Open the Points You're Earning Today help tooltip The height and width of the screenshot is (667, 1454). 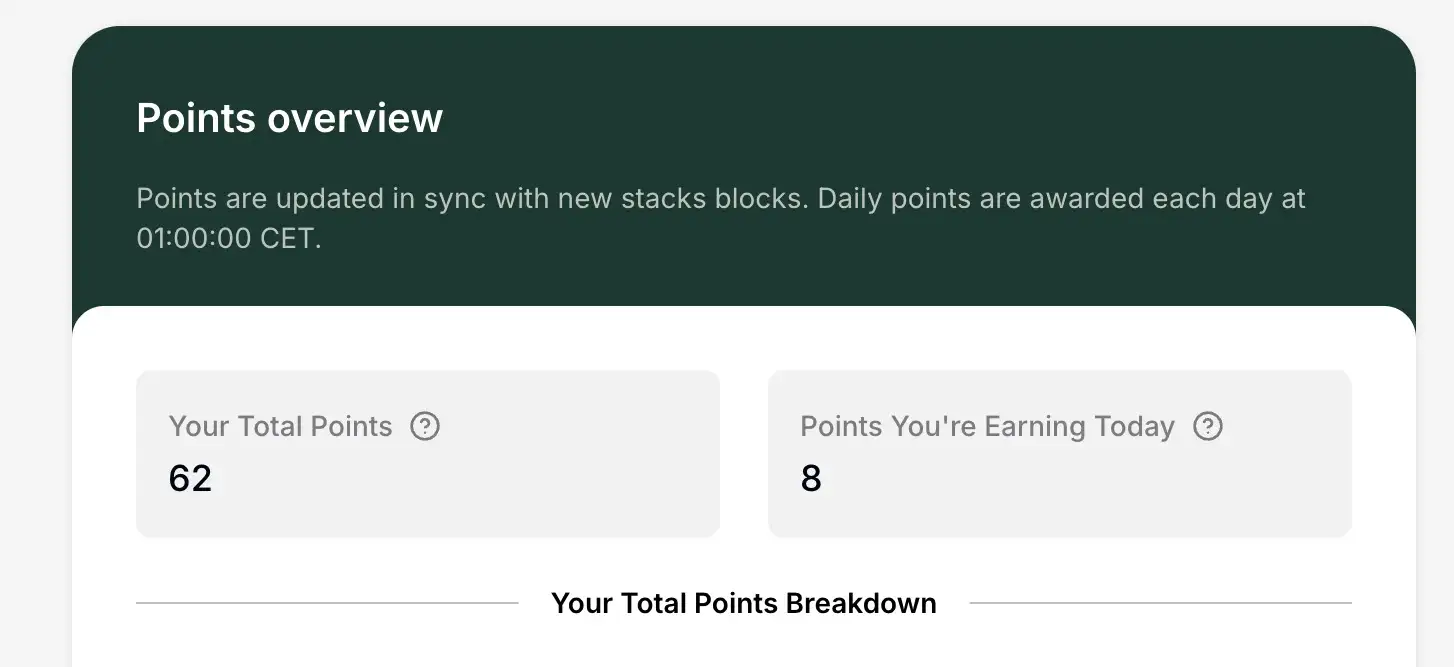click(x=1208, y=427)
